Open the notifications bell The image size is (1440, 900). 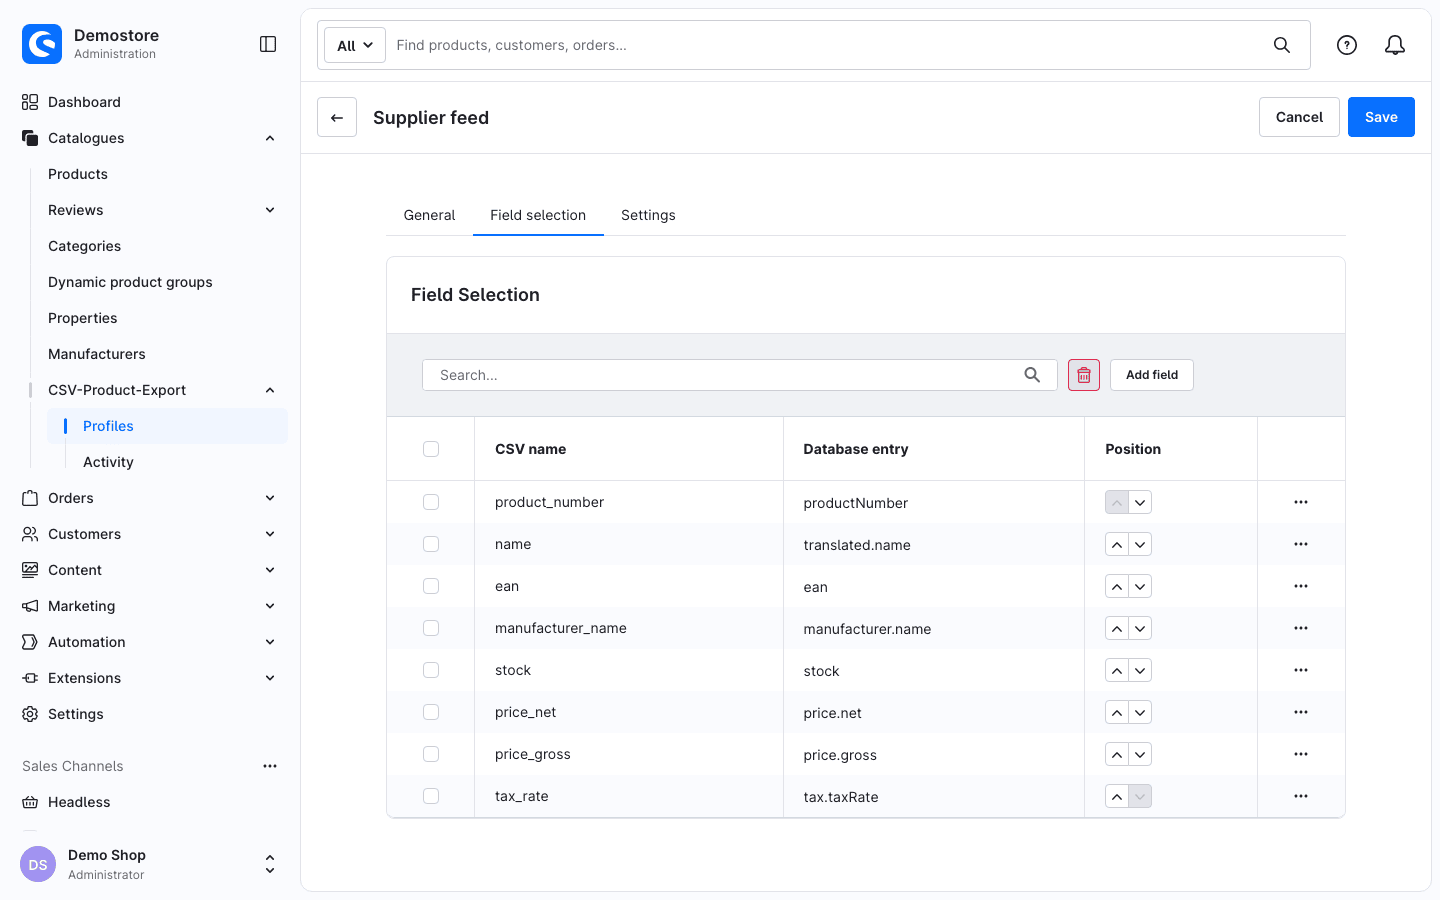point(1395,45)
